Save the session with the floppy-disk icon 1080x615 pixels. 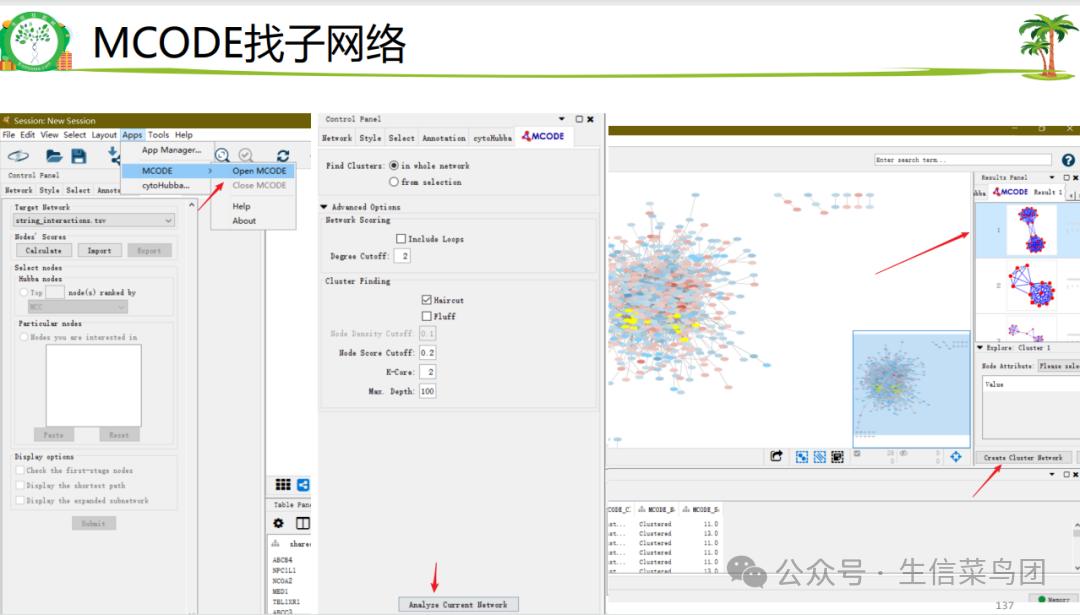(x=79, y=156)
